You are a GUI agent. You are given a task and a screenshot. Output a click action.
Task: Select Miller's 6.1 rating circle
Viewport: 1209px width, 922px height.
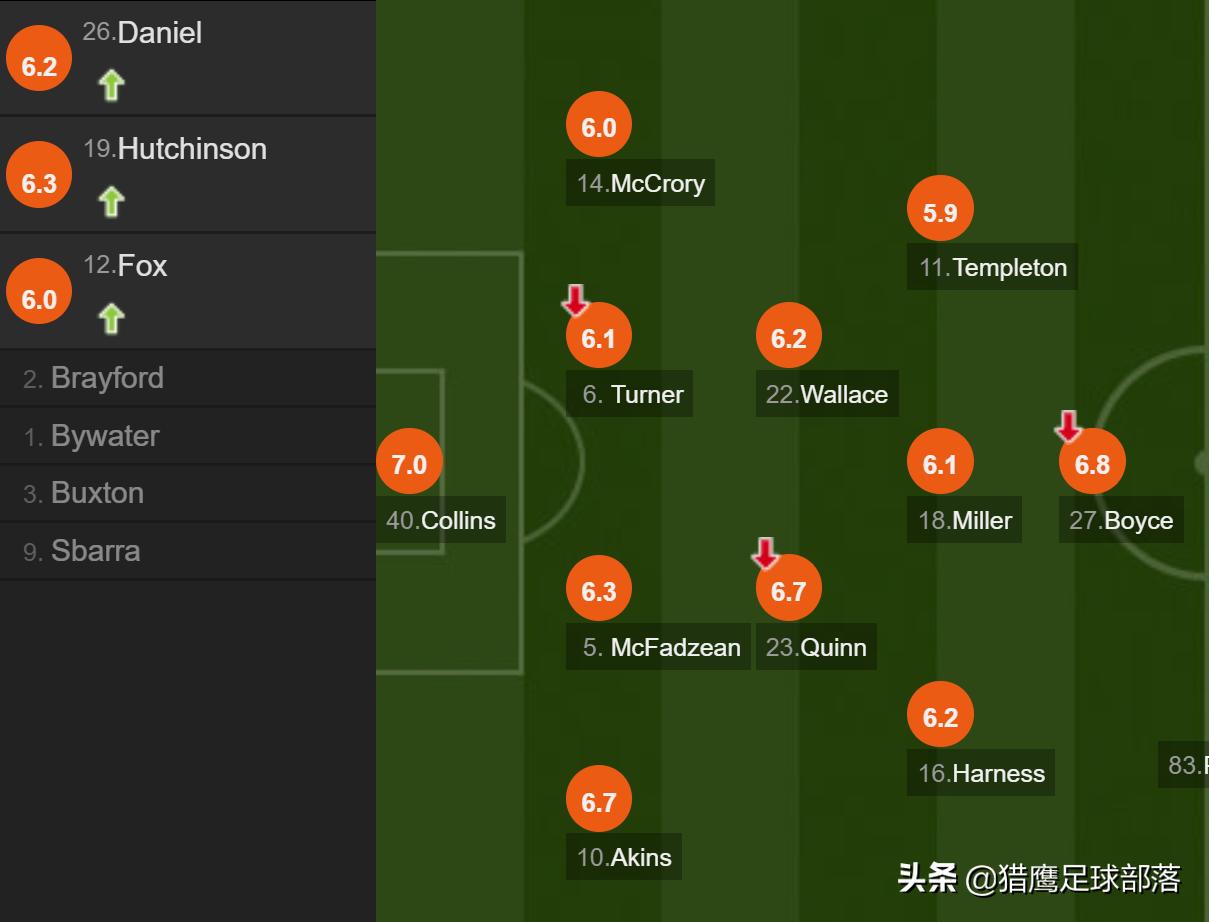pyautogui.click(x=939, y=461)
